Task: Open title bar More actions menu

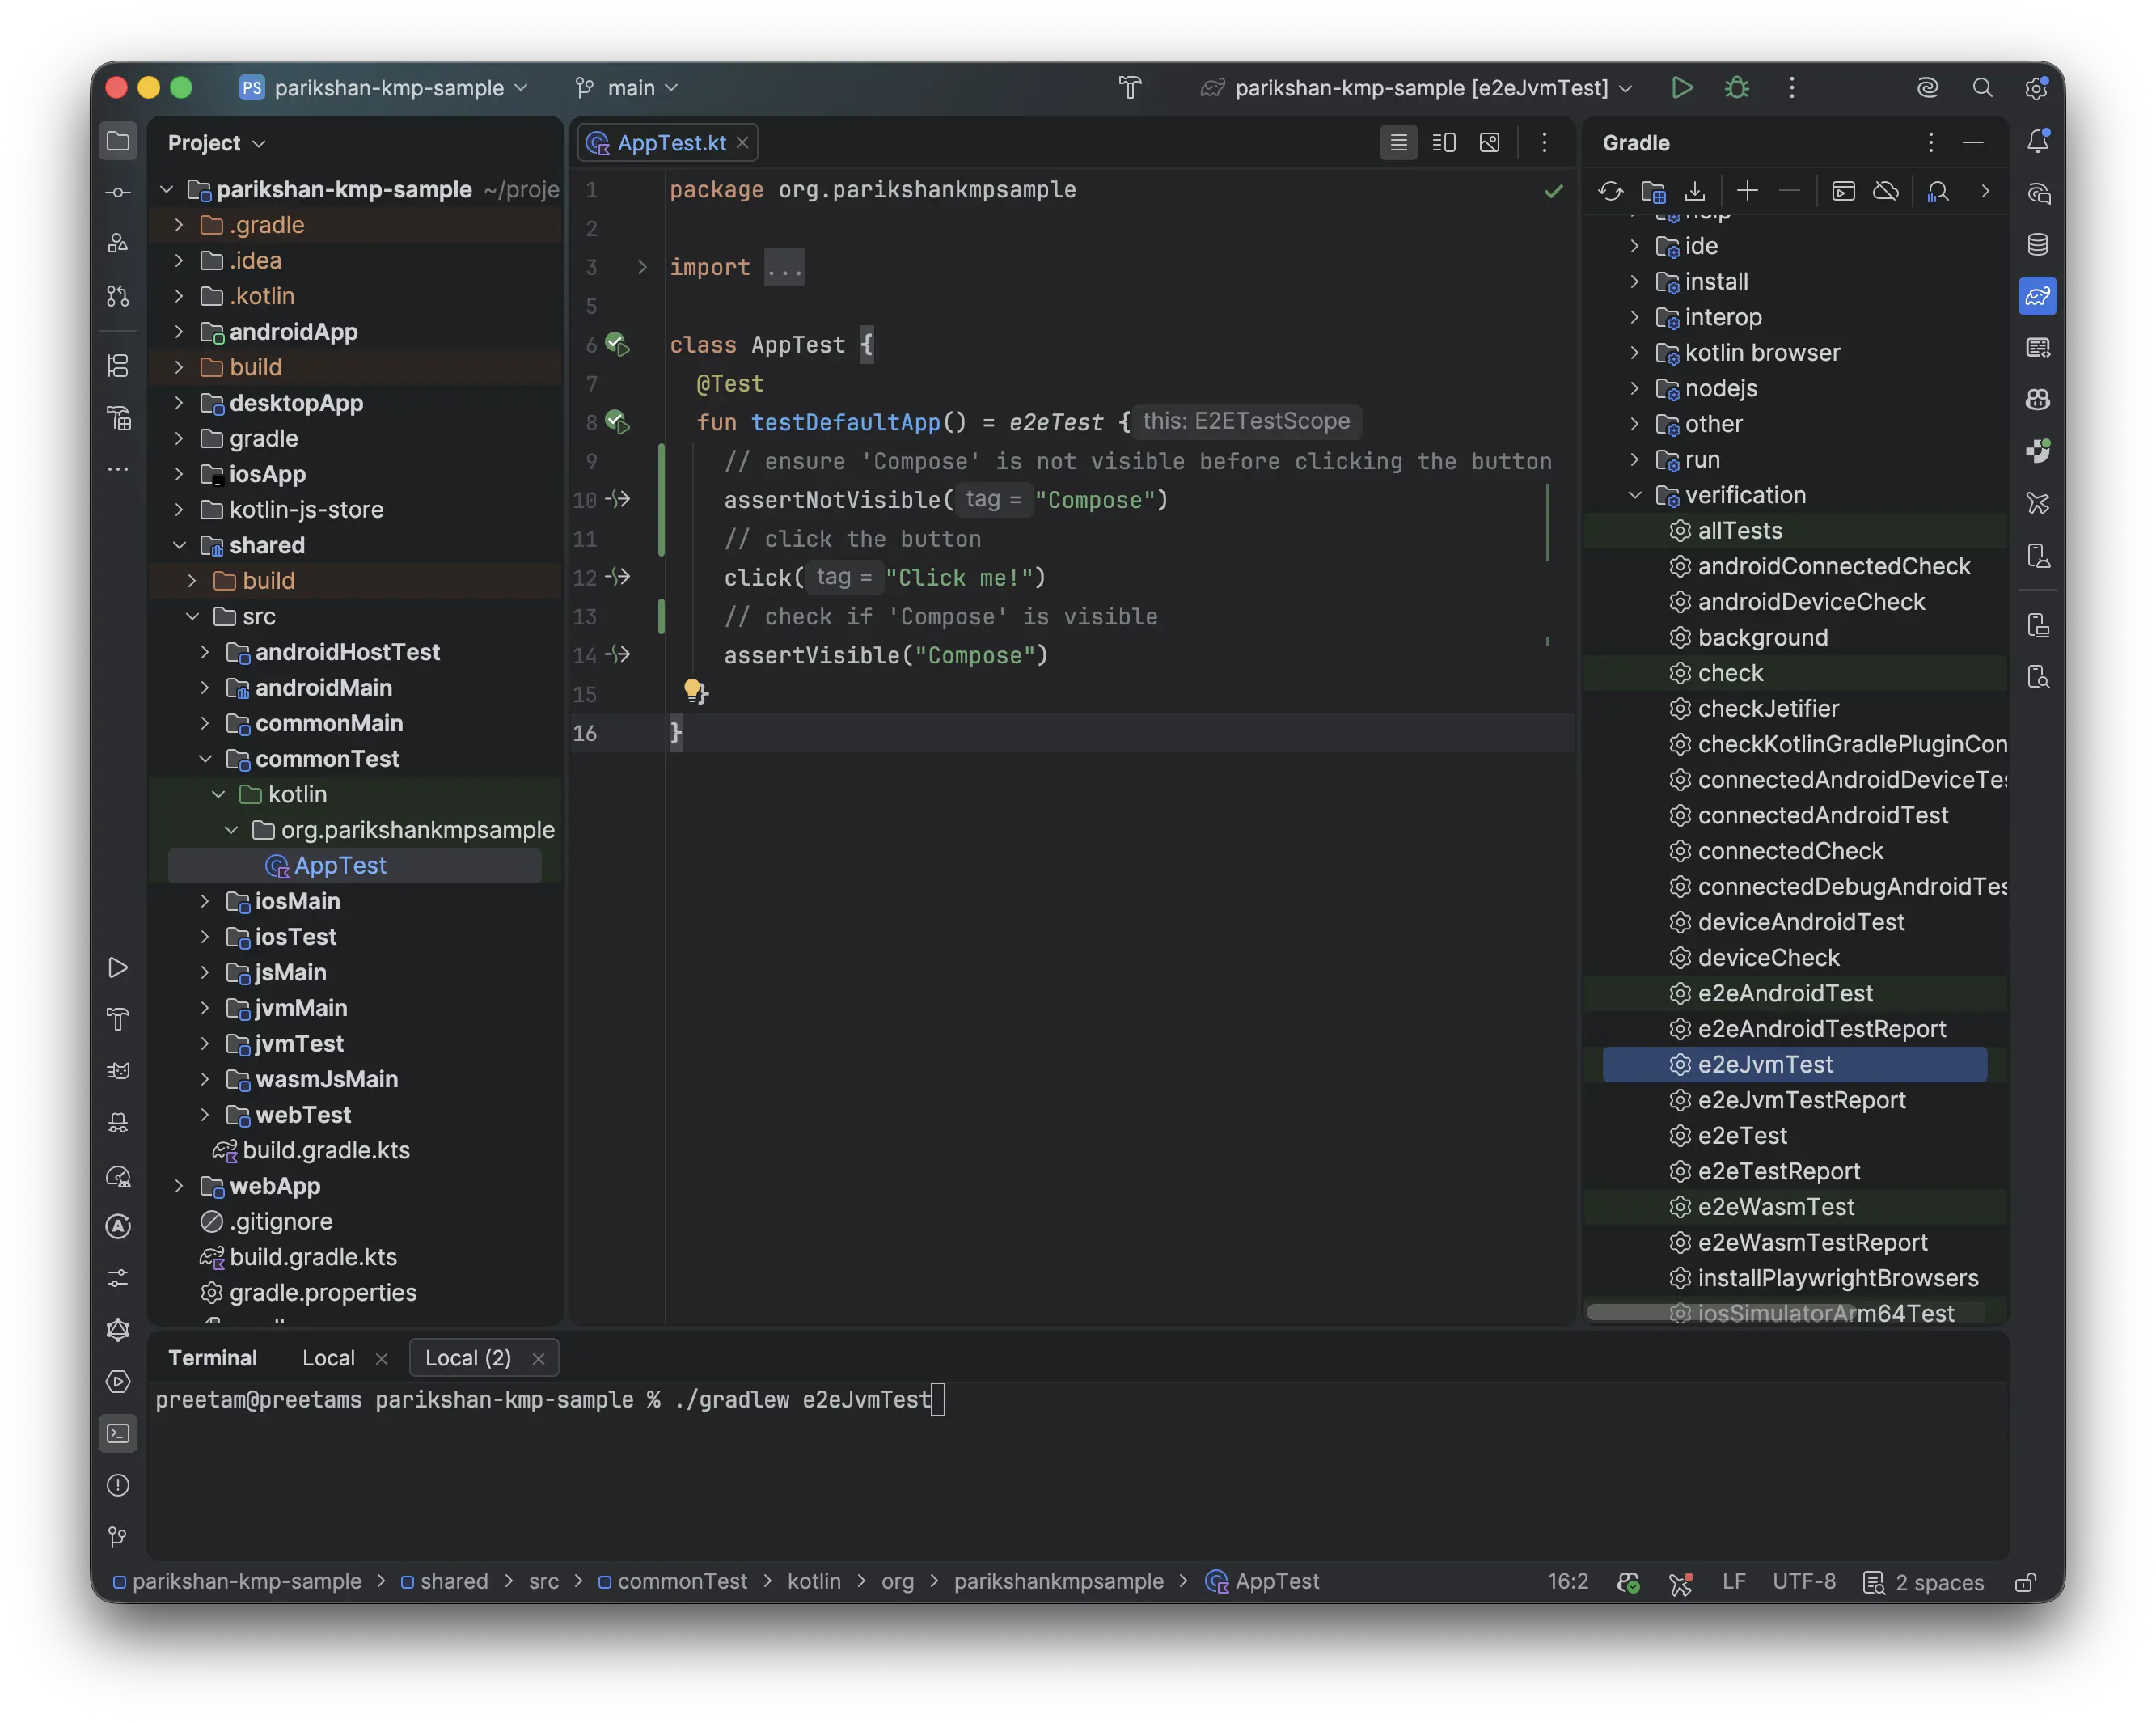Action: point(1792,88)
